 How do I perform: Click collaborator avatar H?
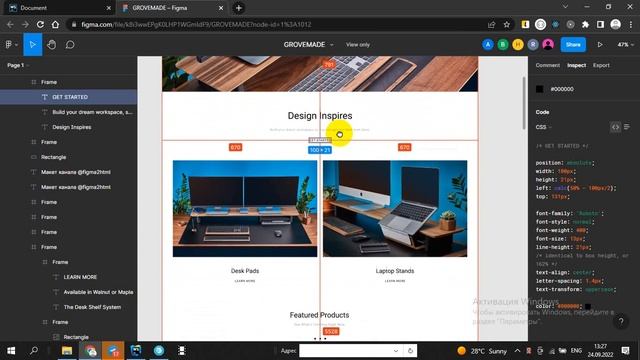coord(518,44)
